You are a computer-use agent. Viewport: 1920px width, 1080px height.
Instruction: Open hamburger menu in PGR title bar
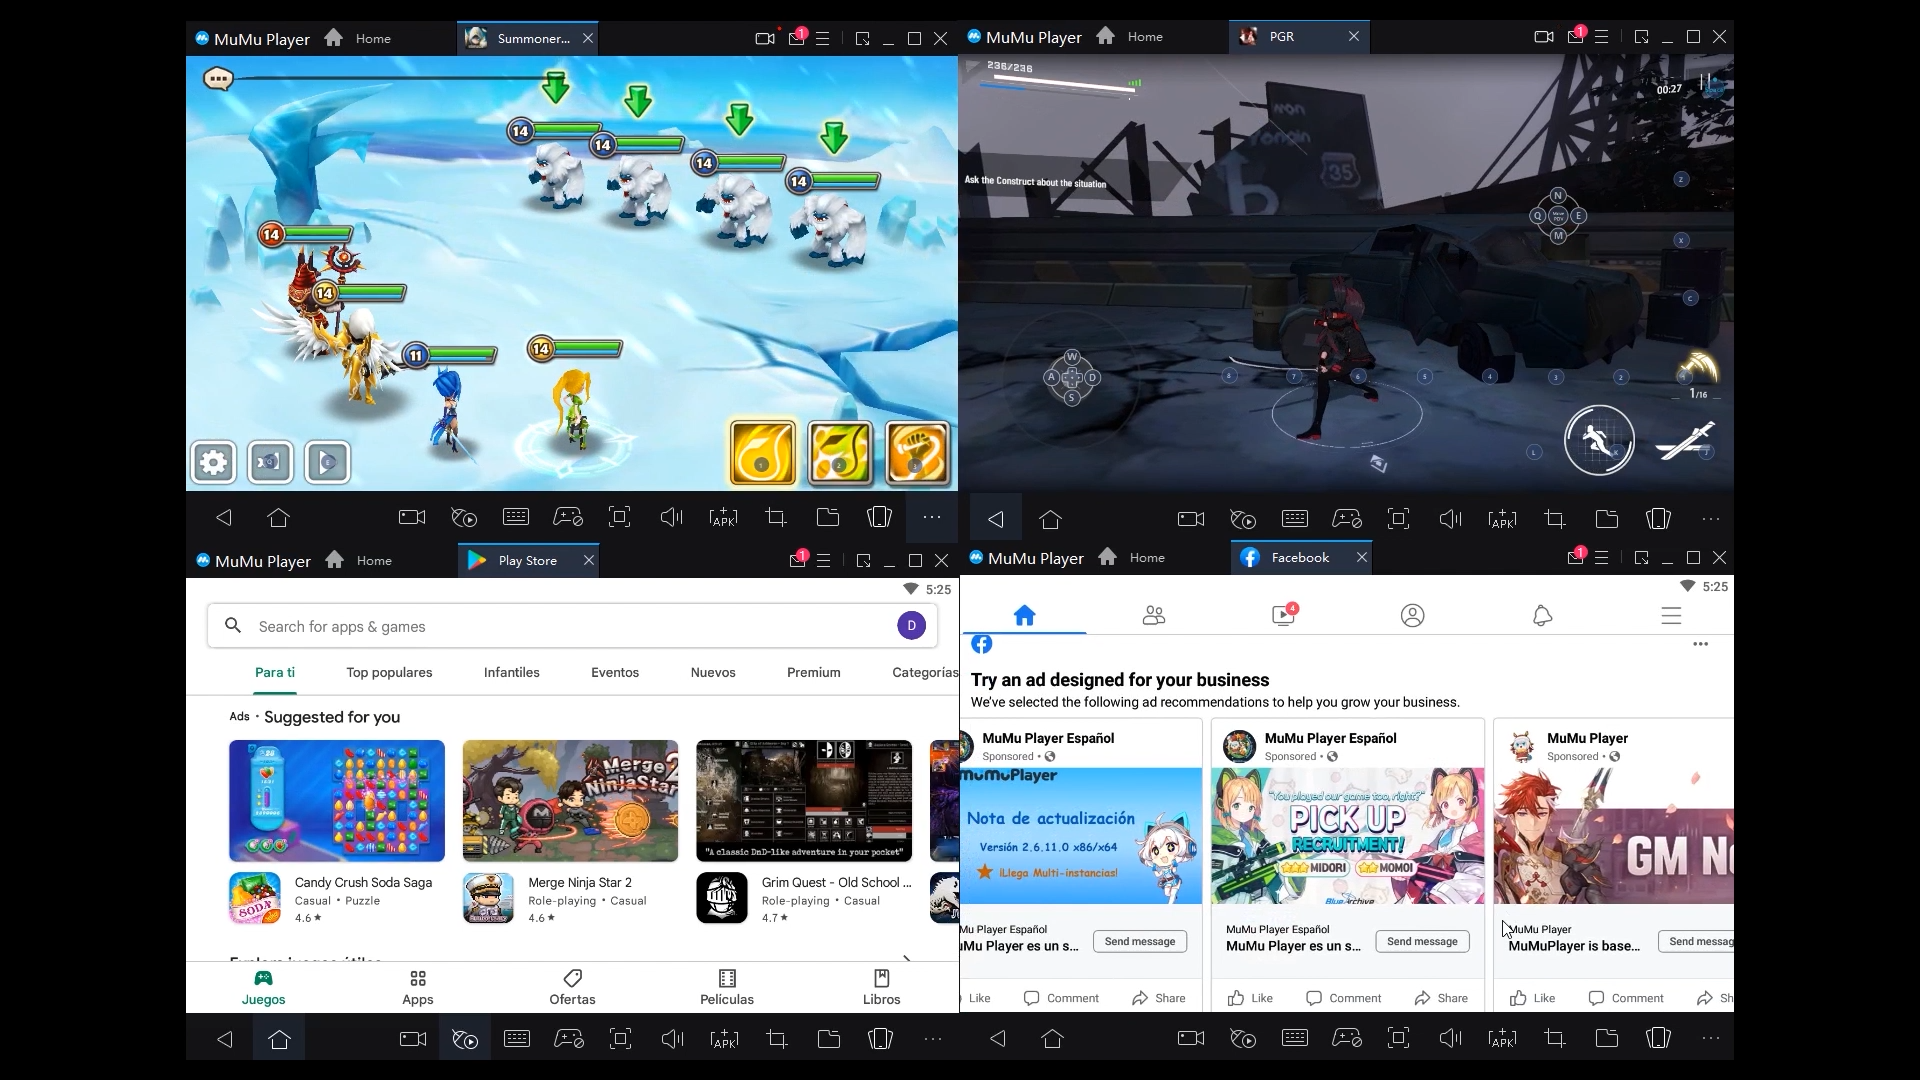(1602, 37)
